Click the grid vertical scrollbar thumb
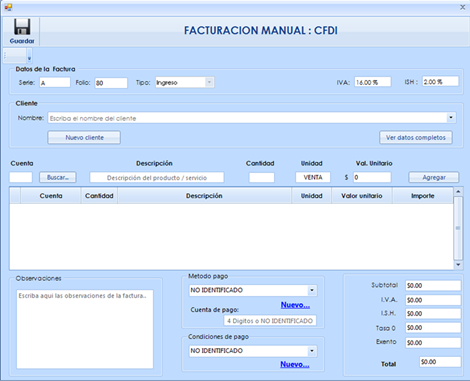The image size is (470, 381). (458, 228)
